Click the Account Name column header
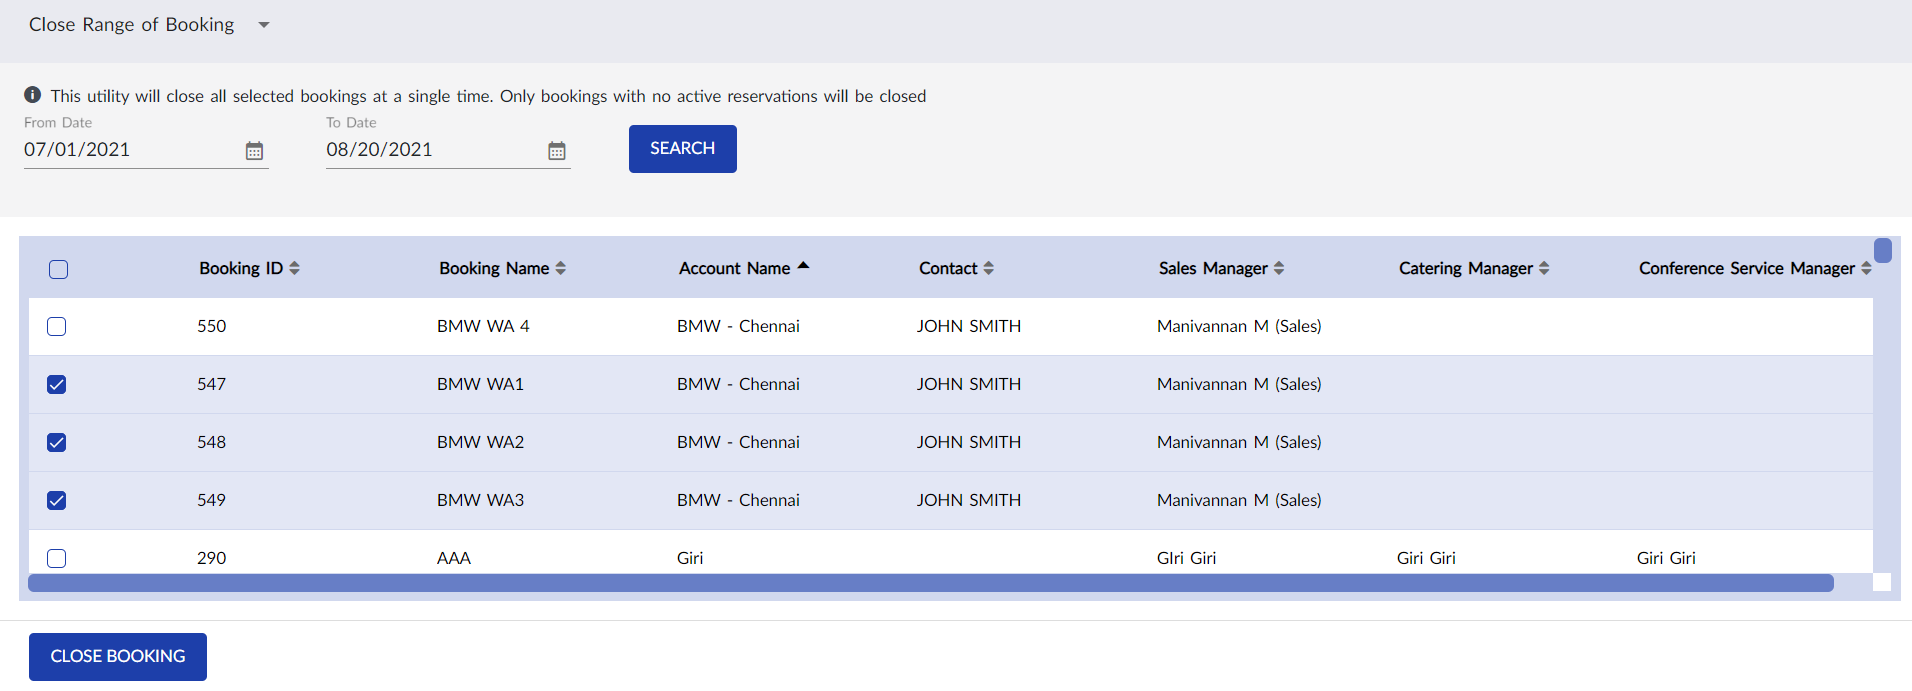Screen dimensions: 1912x691 (735, 268)
